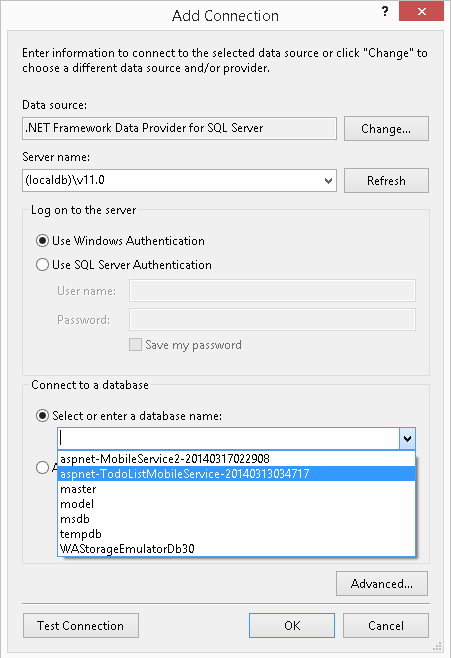451x658 pixels.
Task: Close the Add Connection dialog
Action: (421, 11)
